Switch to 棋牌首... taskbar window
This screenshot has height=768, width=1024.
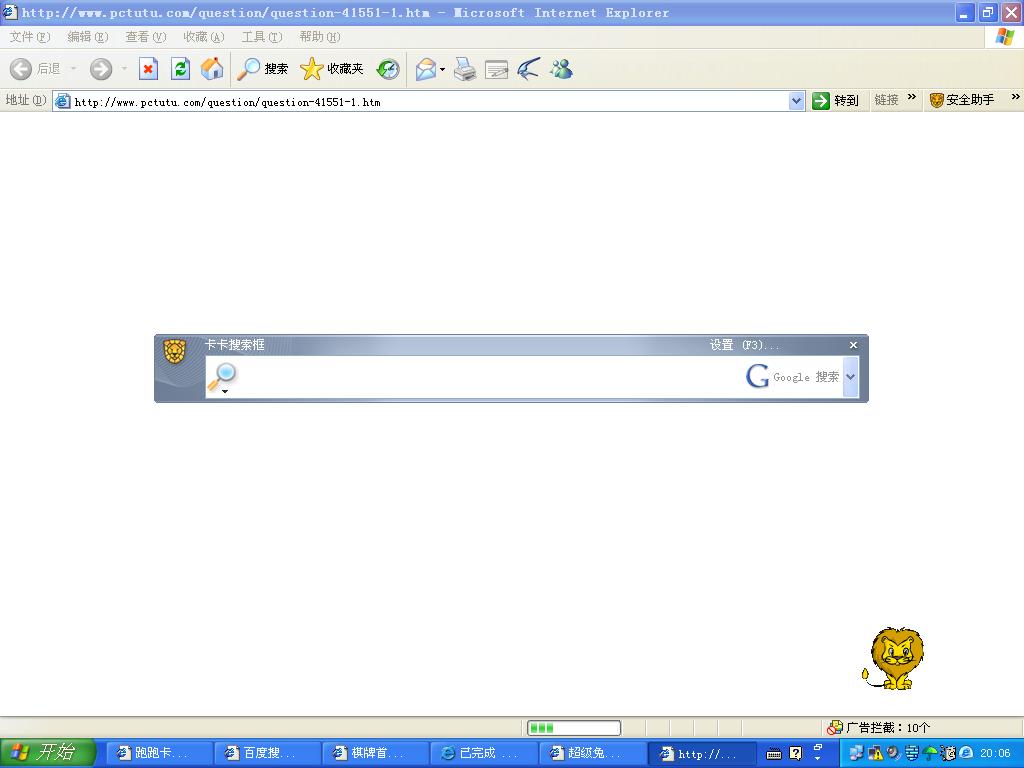[376, 753]
